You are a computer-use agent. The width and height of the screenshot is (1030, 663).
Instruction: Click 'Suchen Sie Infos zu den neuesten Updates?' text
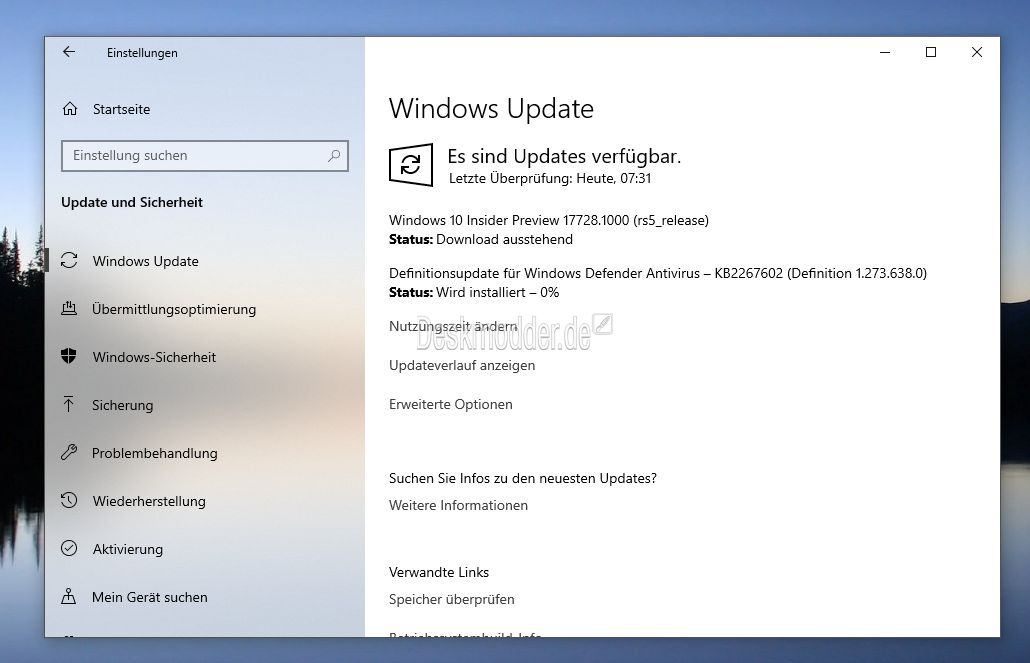coord(523,478)
